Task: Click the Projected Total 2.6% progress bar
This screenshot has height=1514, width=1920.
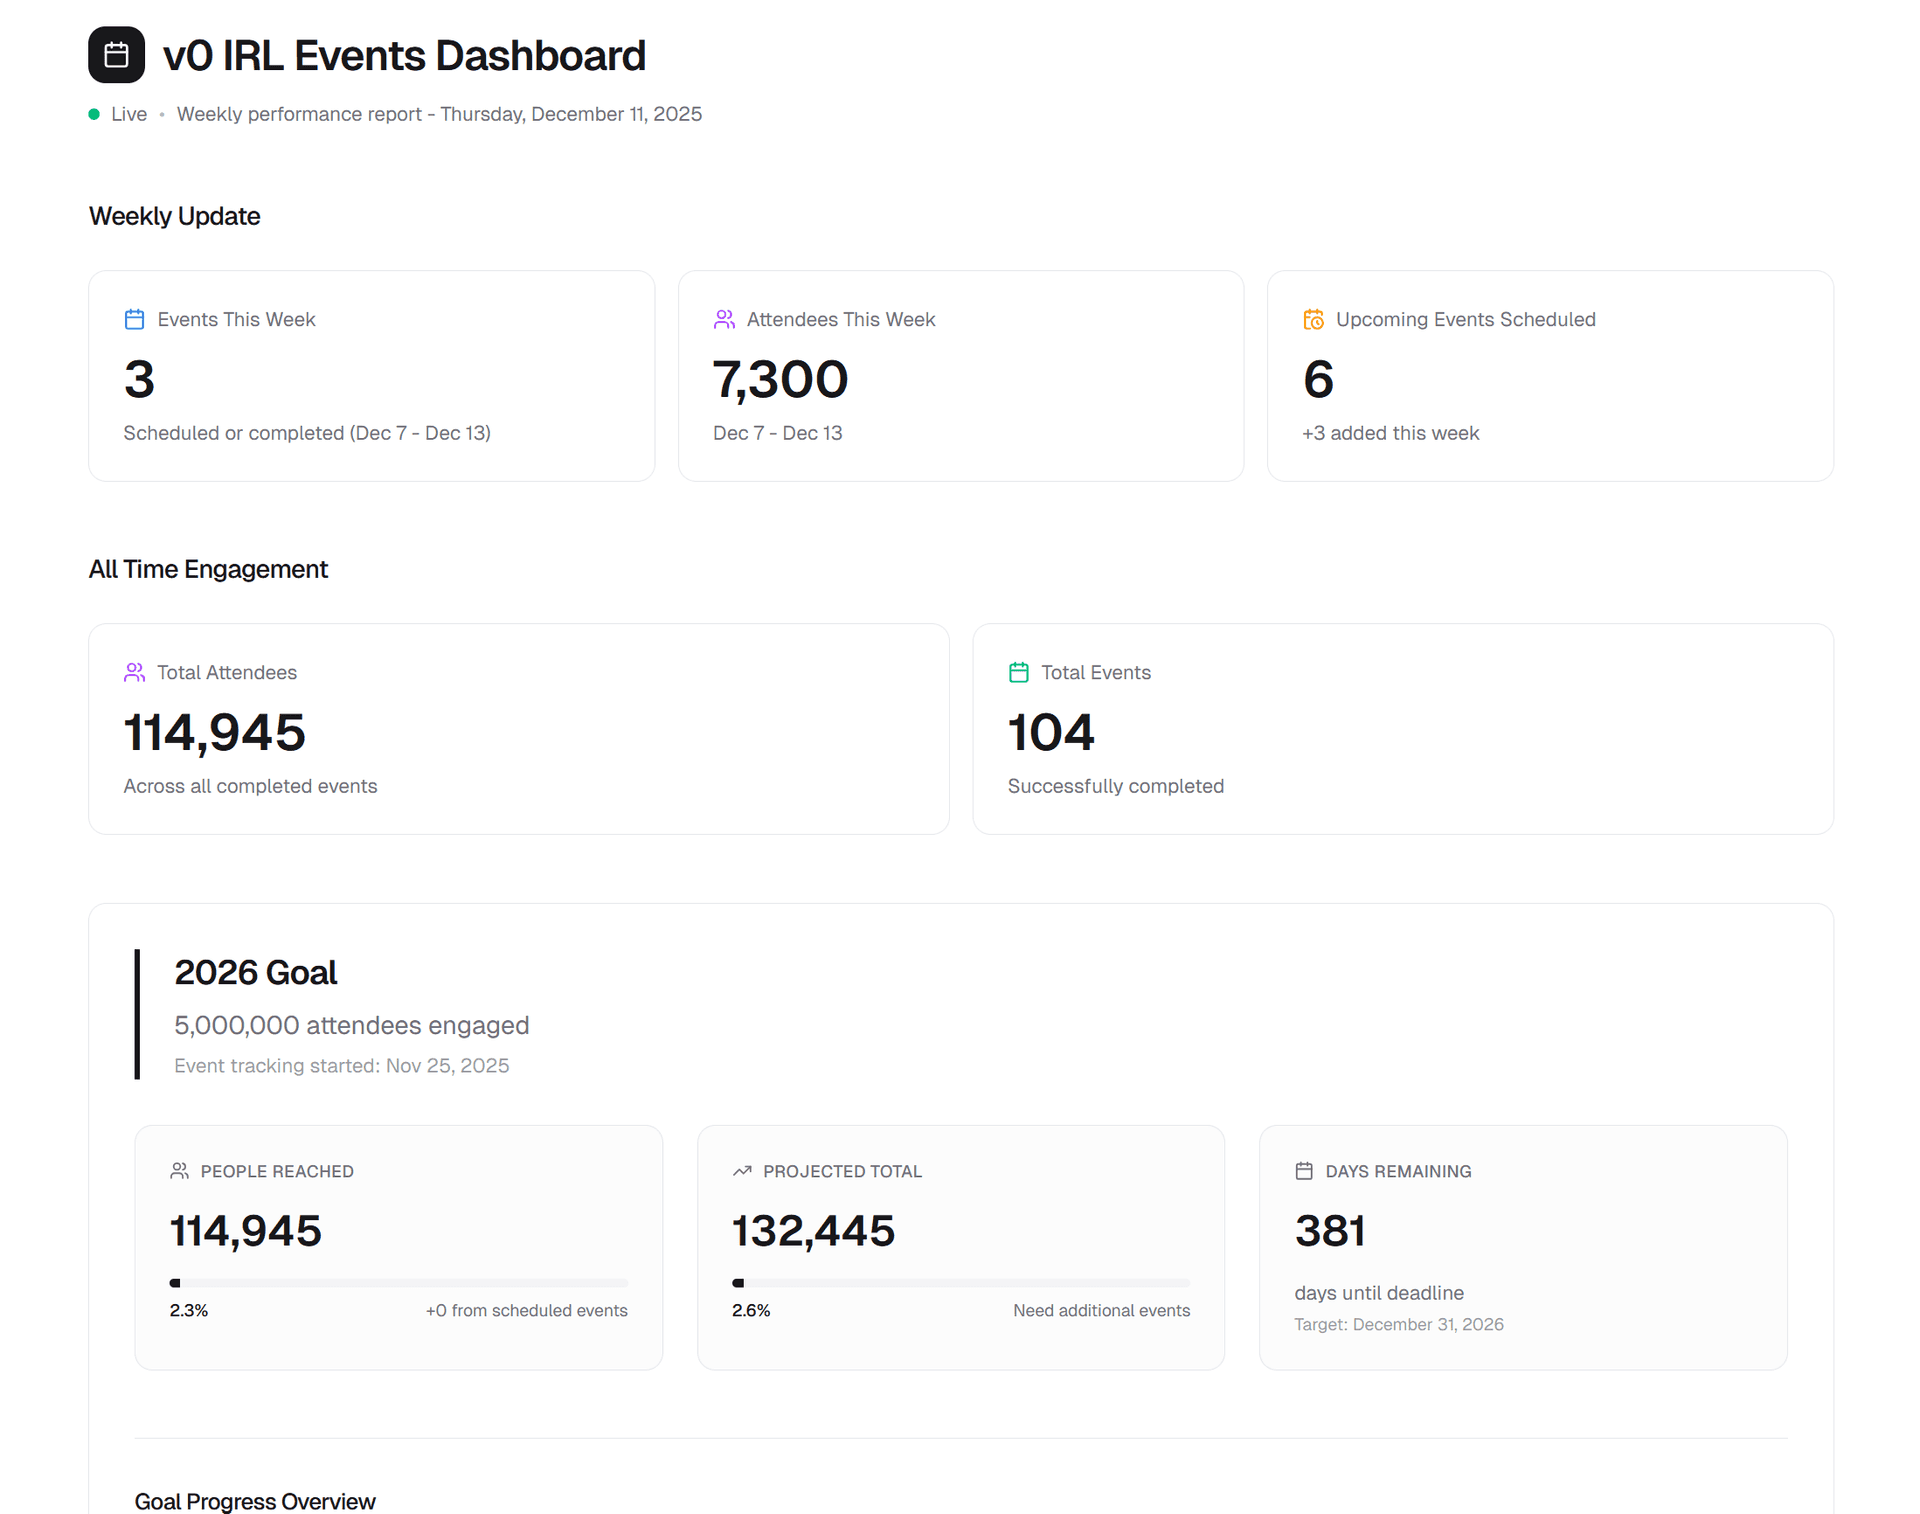Action: (960, 1283)
